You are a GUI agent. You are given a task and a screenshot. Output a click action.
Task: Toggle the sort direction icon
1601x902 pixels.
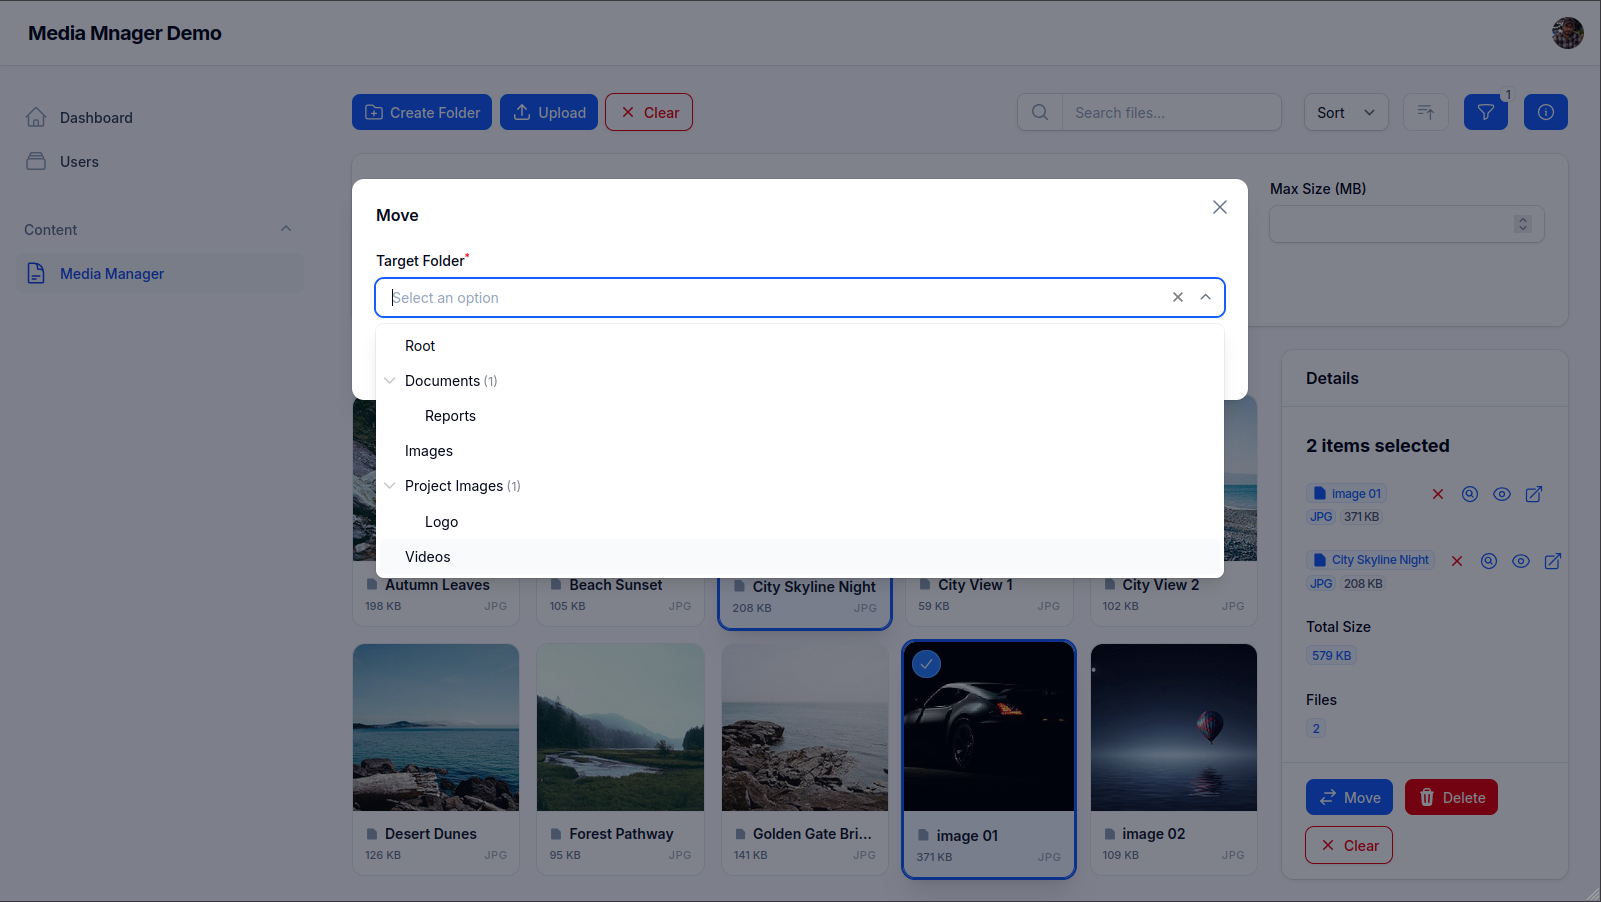pyautogui.click(x=1425, y=112)
